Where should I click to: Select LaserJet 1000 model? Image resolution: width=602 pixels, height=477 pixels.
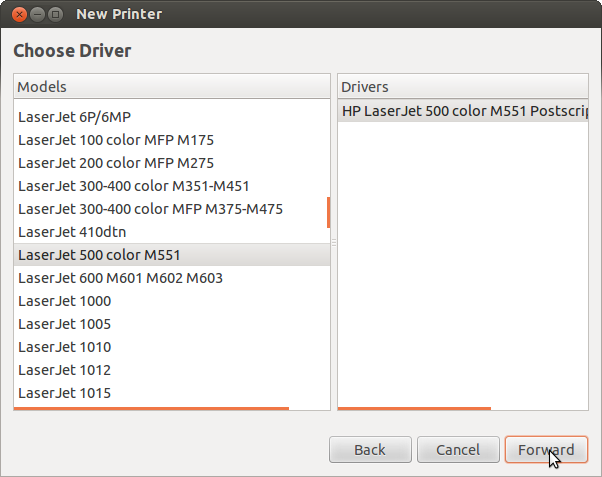coord(64,301)
